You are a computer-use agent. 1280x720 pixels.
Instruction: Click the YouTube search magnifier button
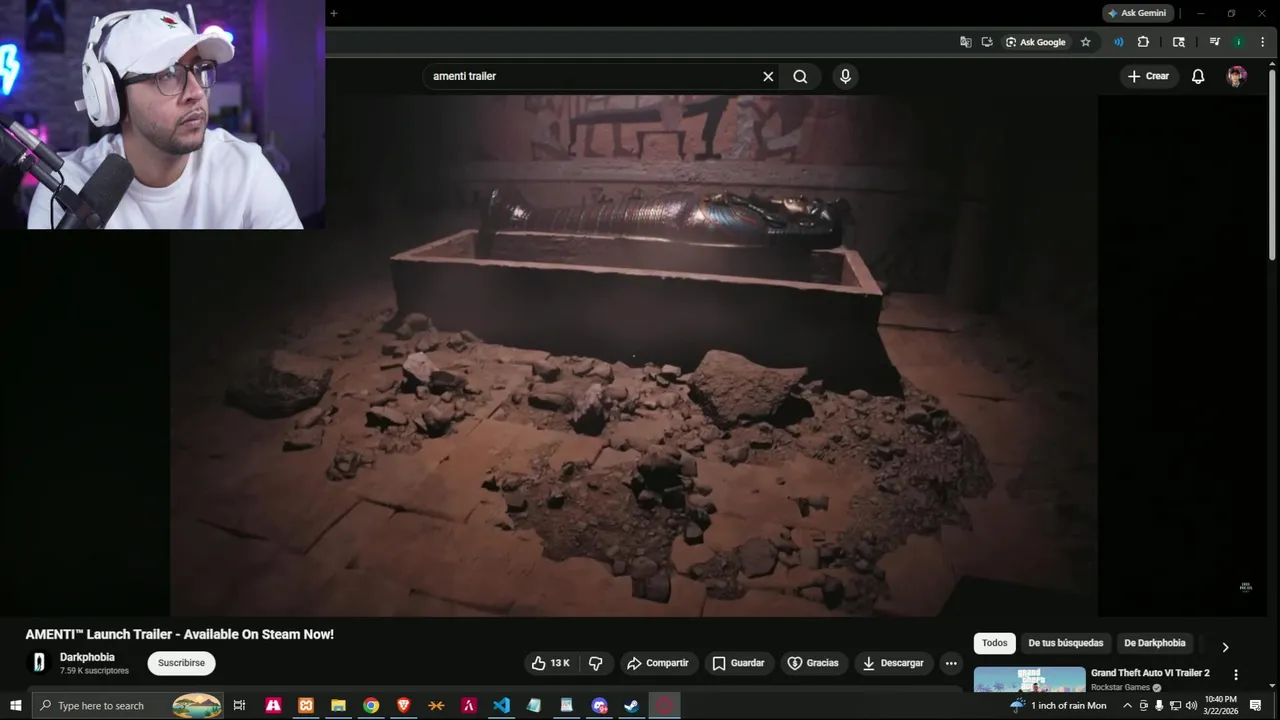tap(800, 76)
